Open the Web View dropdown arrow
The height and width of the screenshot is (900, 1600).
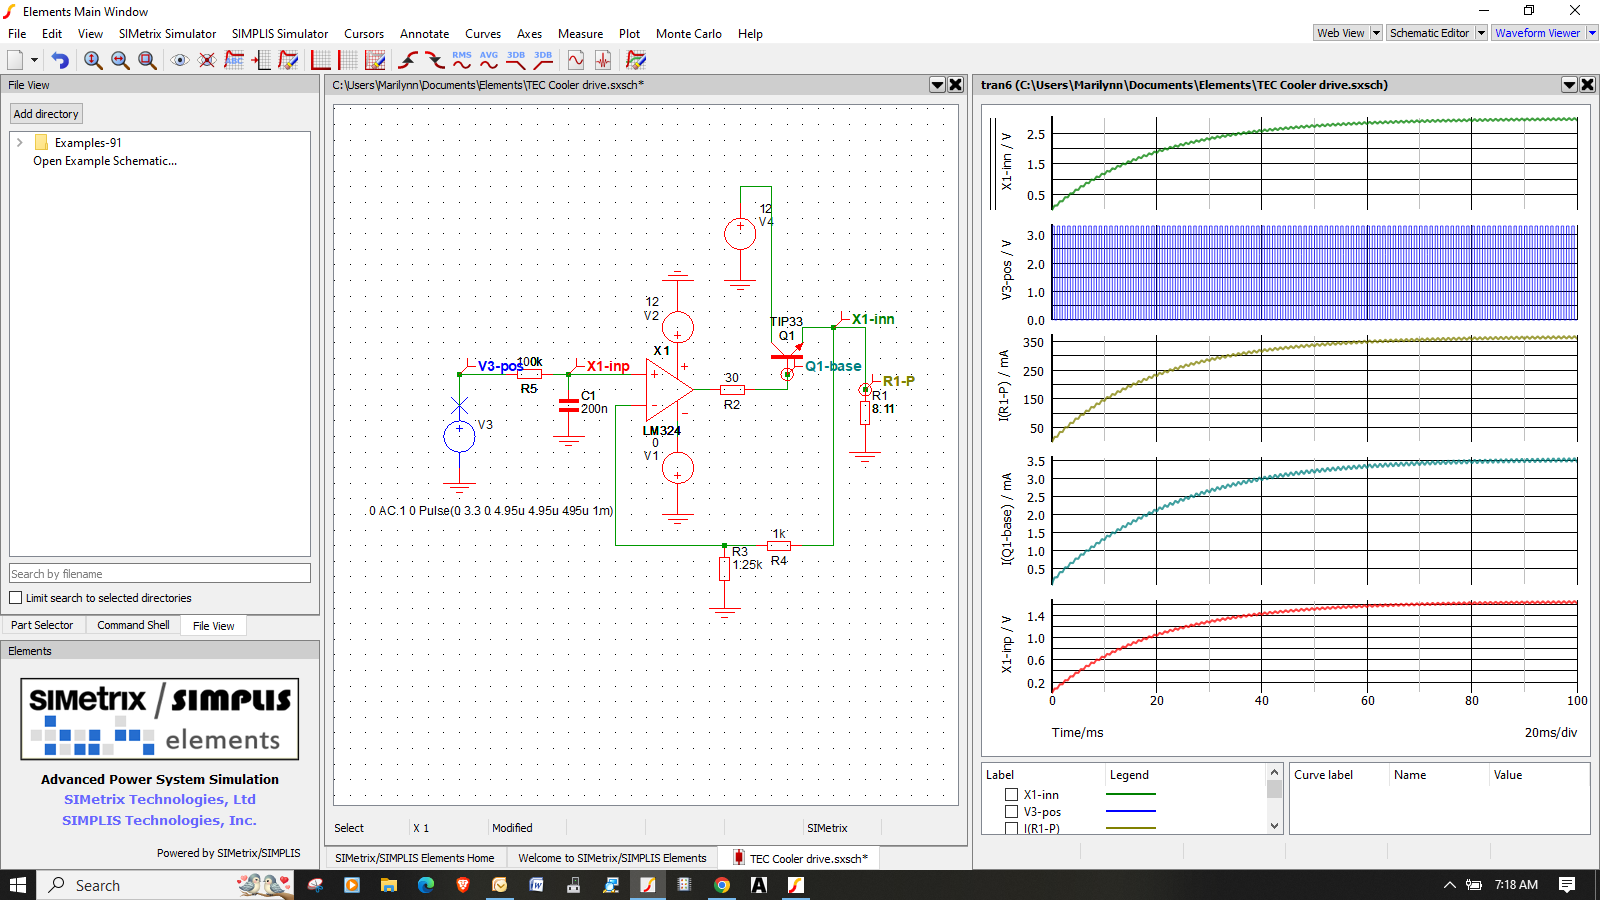pyautogui.click(x=1376, y=33)
